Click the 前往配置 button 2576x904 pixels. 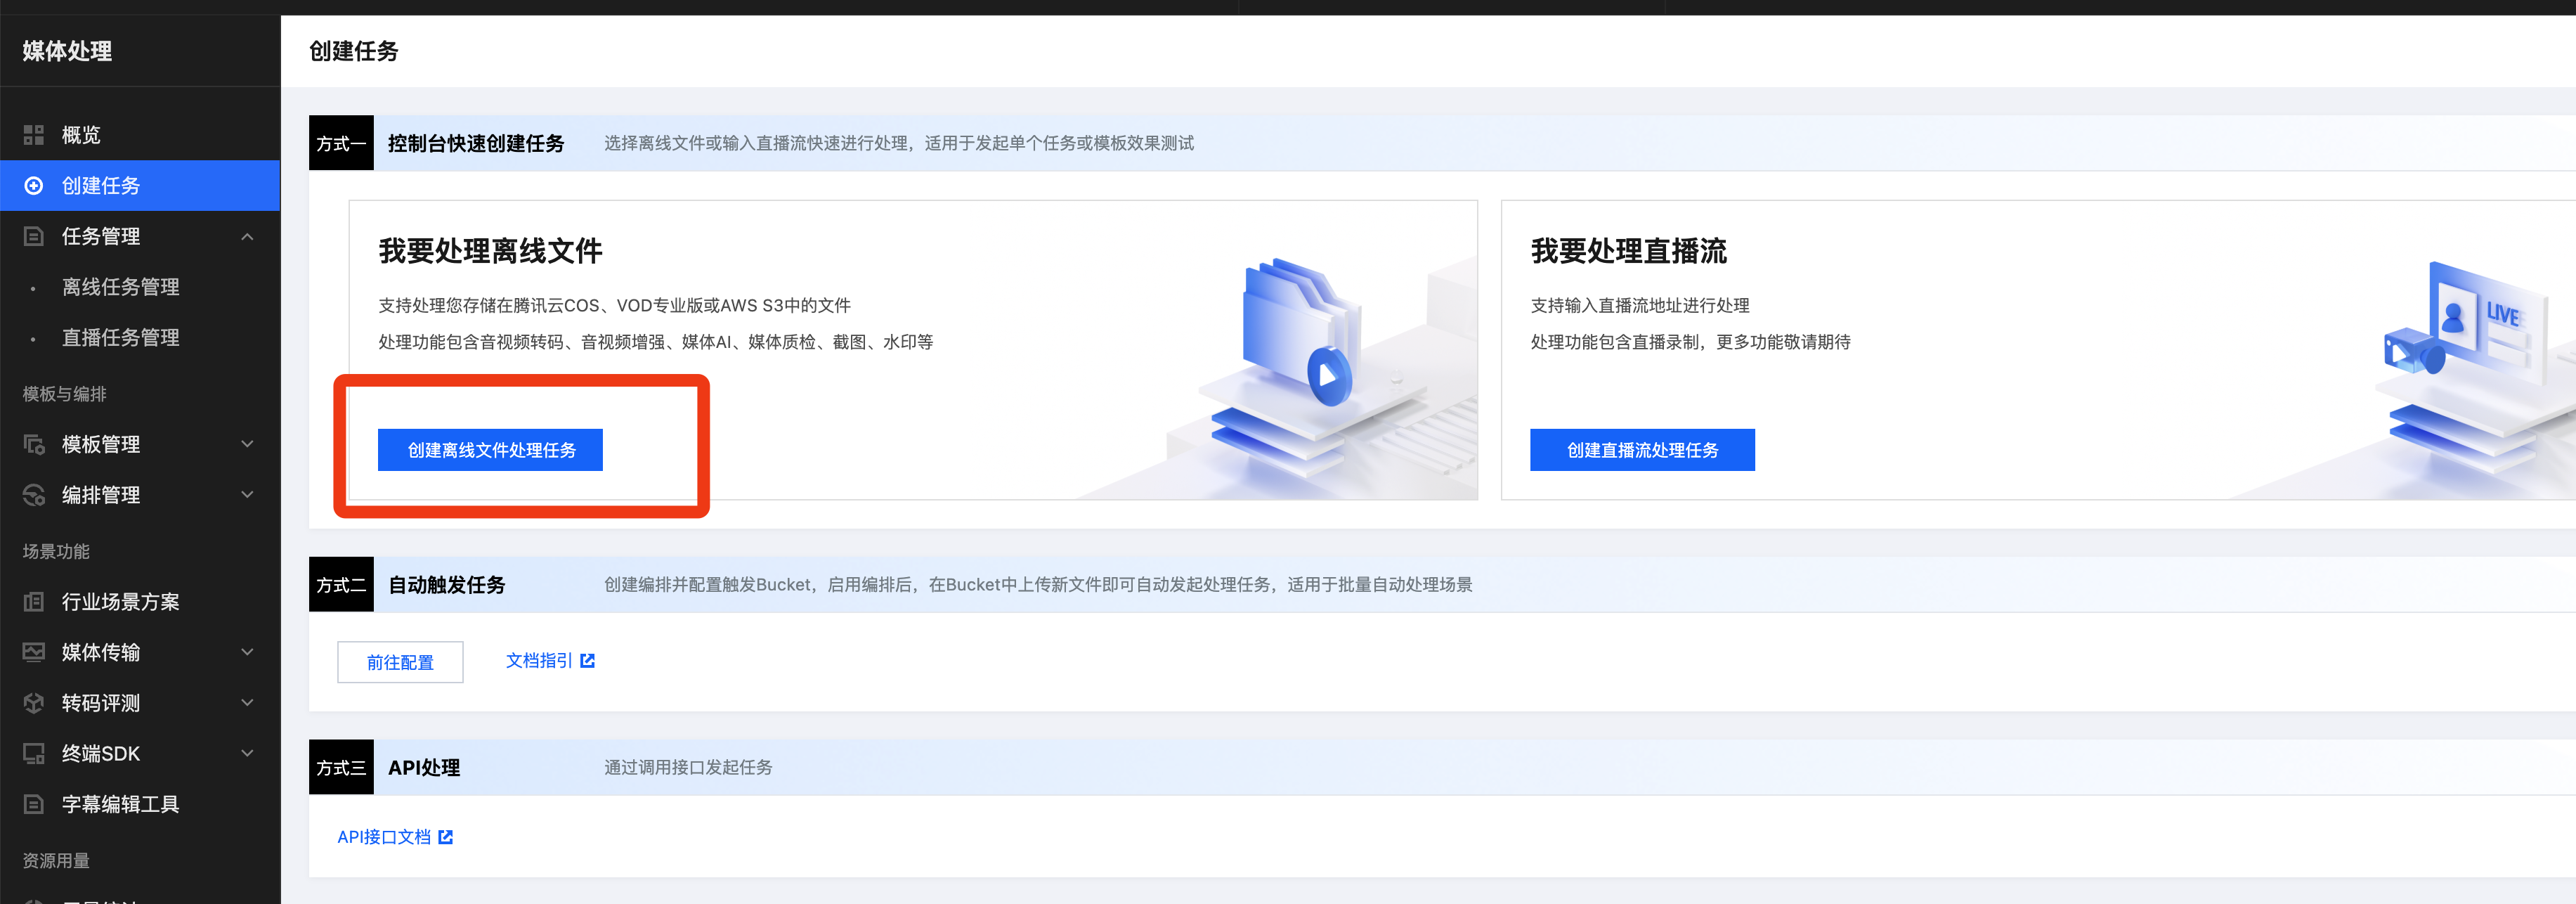(400, 662)
